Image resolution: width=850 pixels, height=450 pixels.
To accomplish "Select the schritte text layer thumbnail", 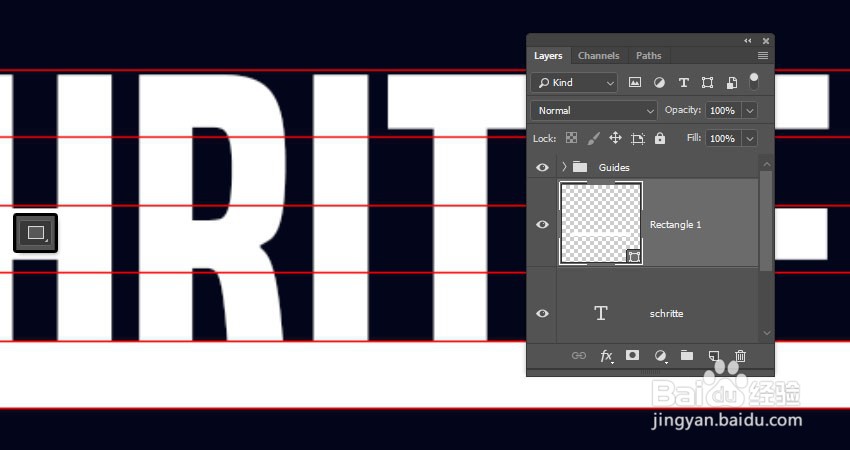I will (x=601, y=313).
